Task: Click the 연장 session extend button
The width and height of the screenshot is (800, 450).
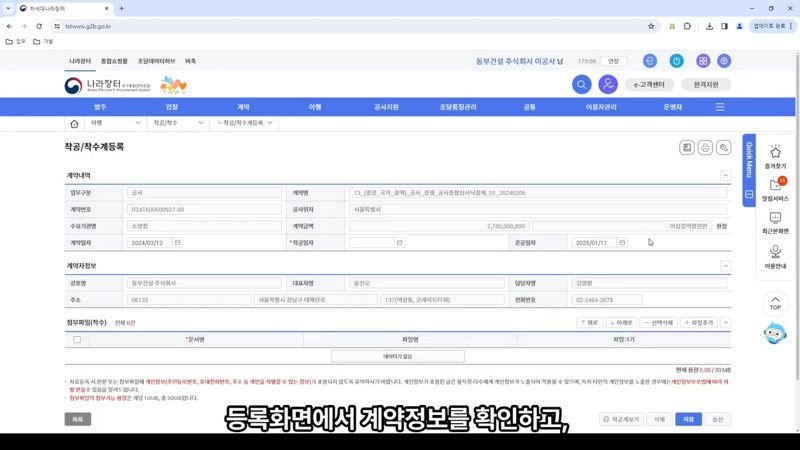Action: 613,61
